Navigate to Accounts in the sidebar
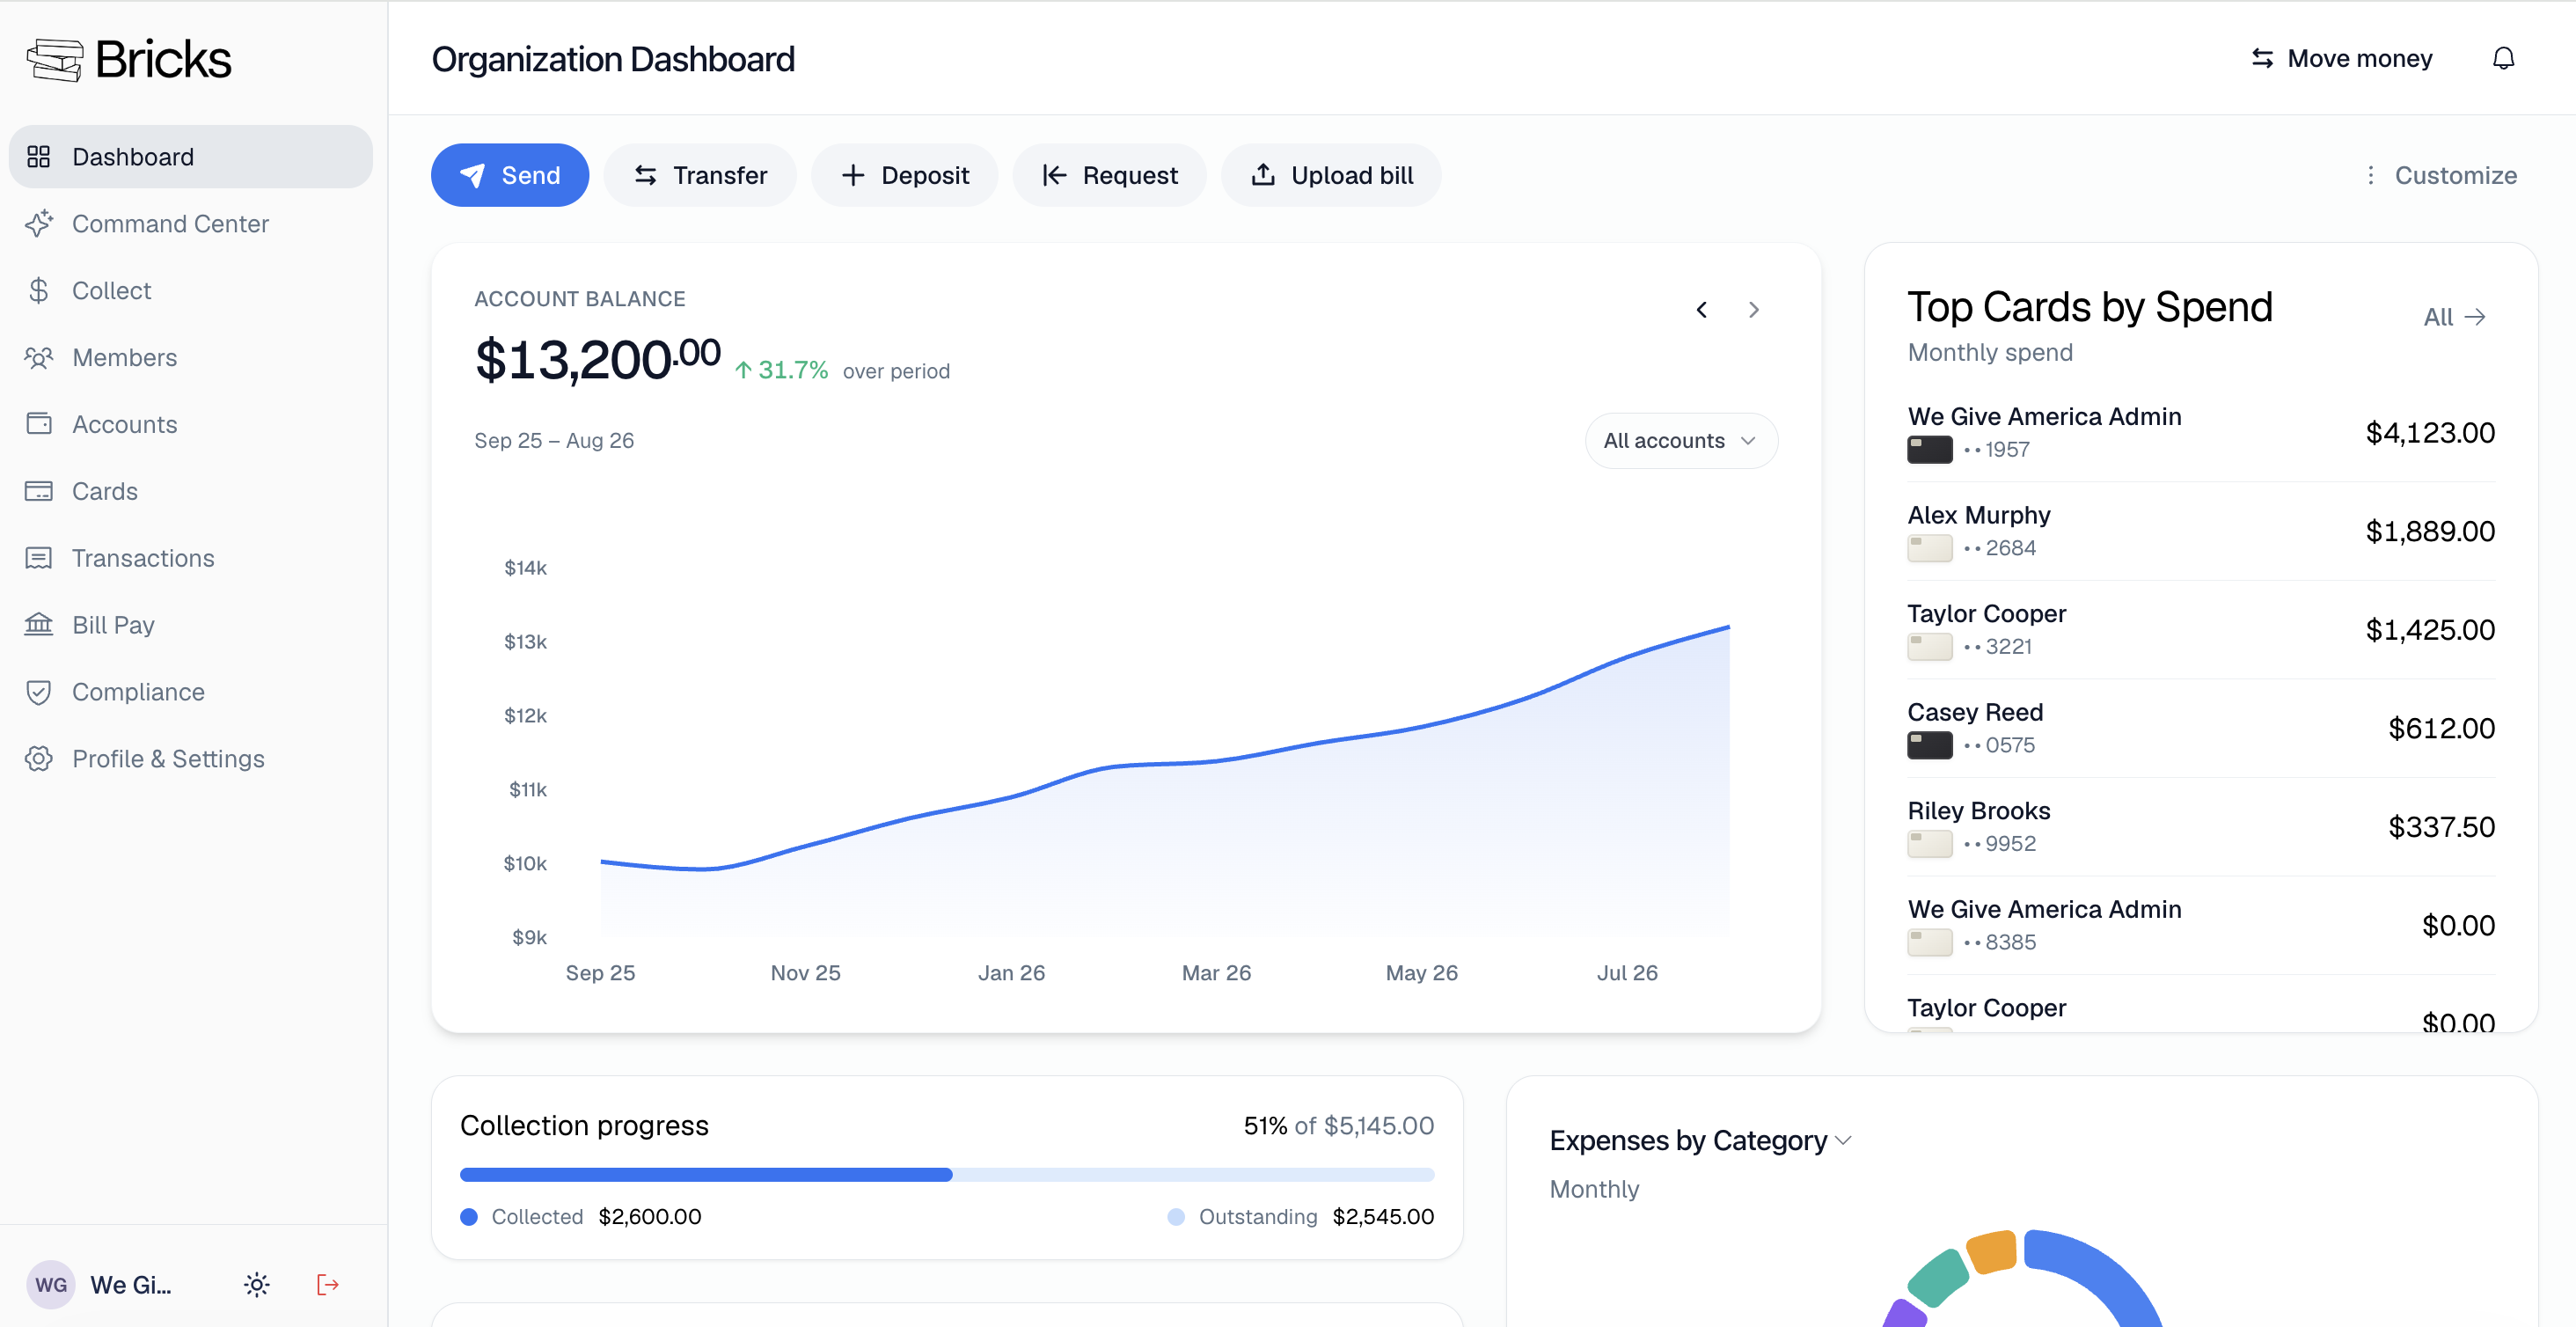This screenshot has height=1327, width=2576. [190, 425]
